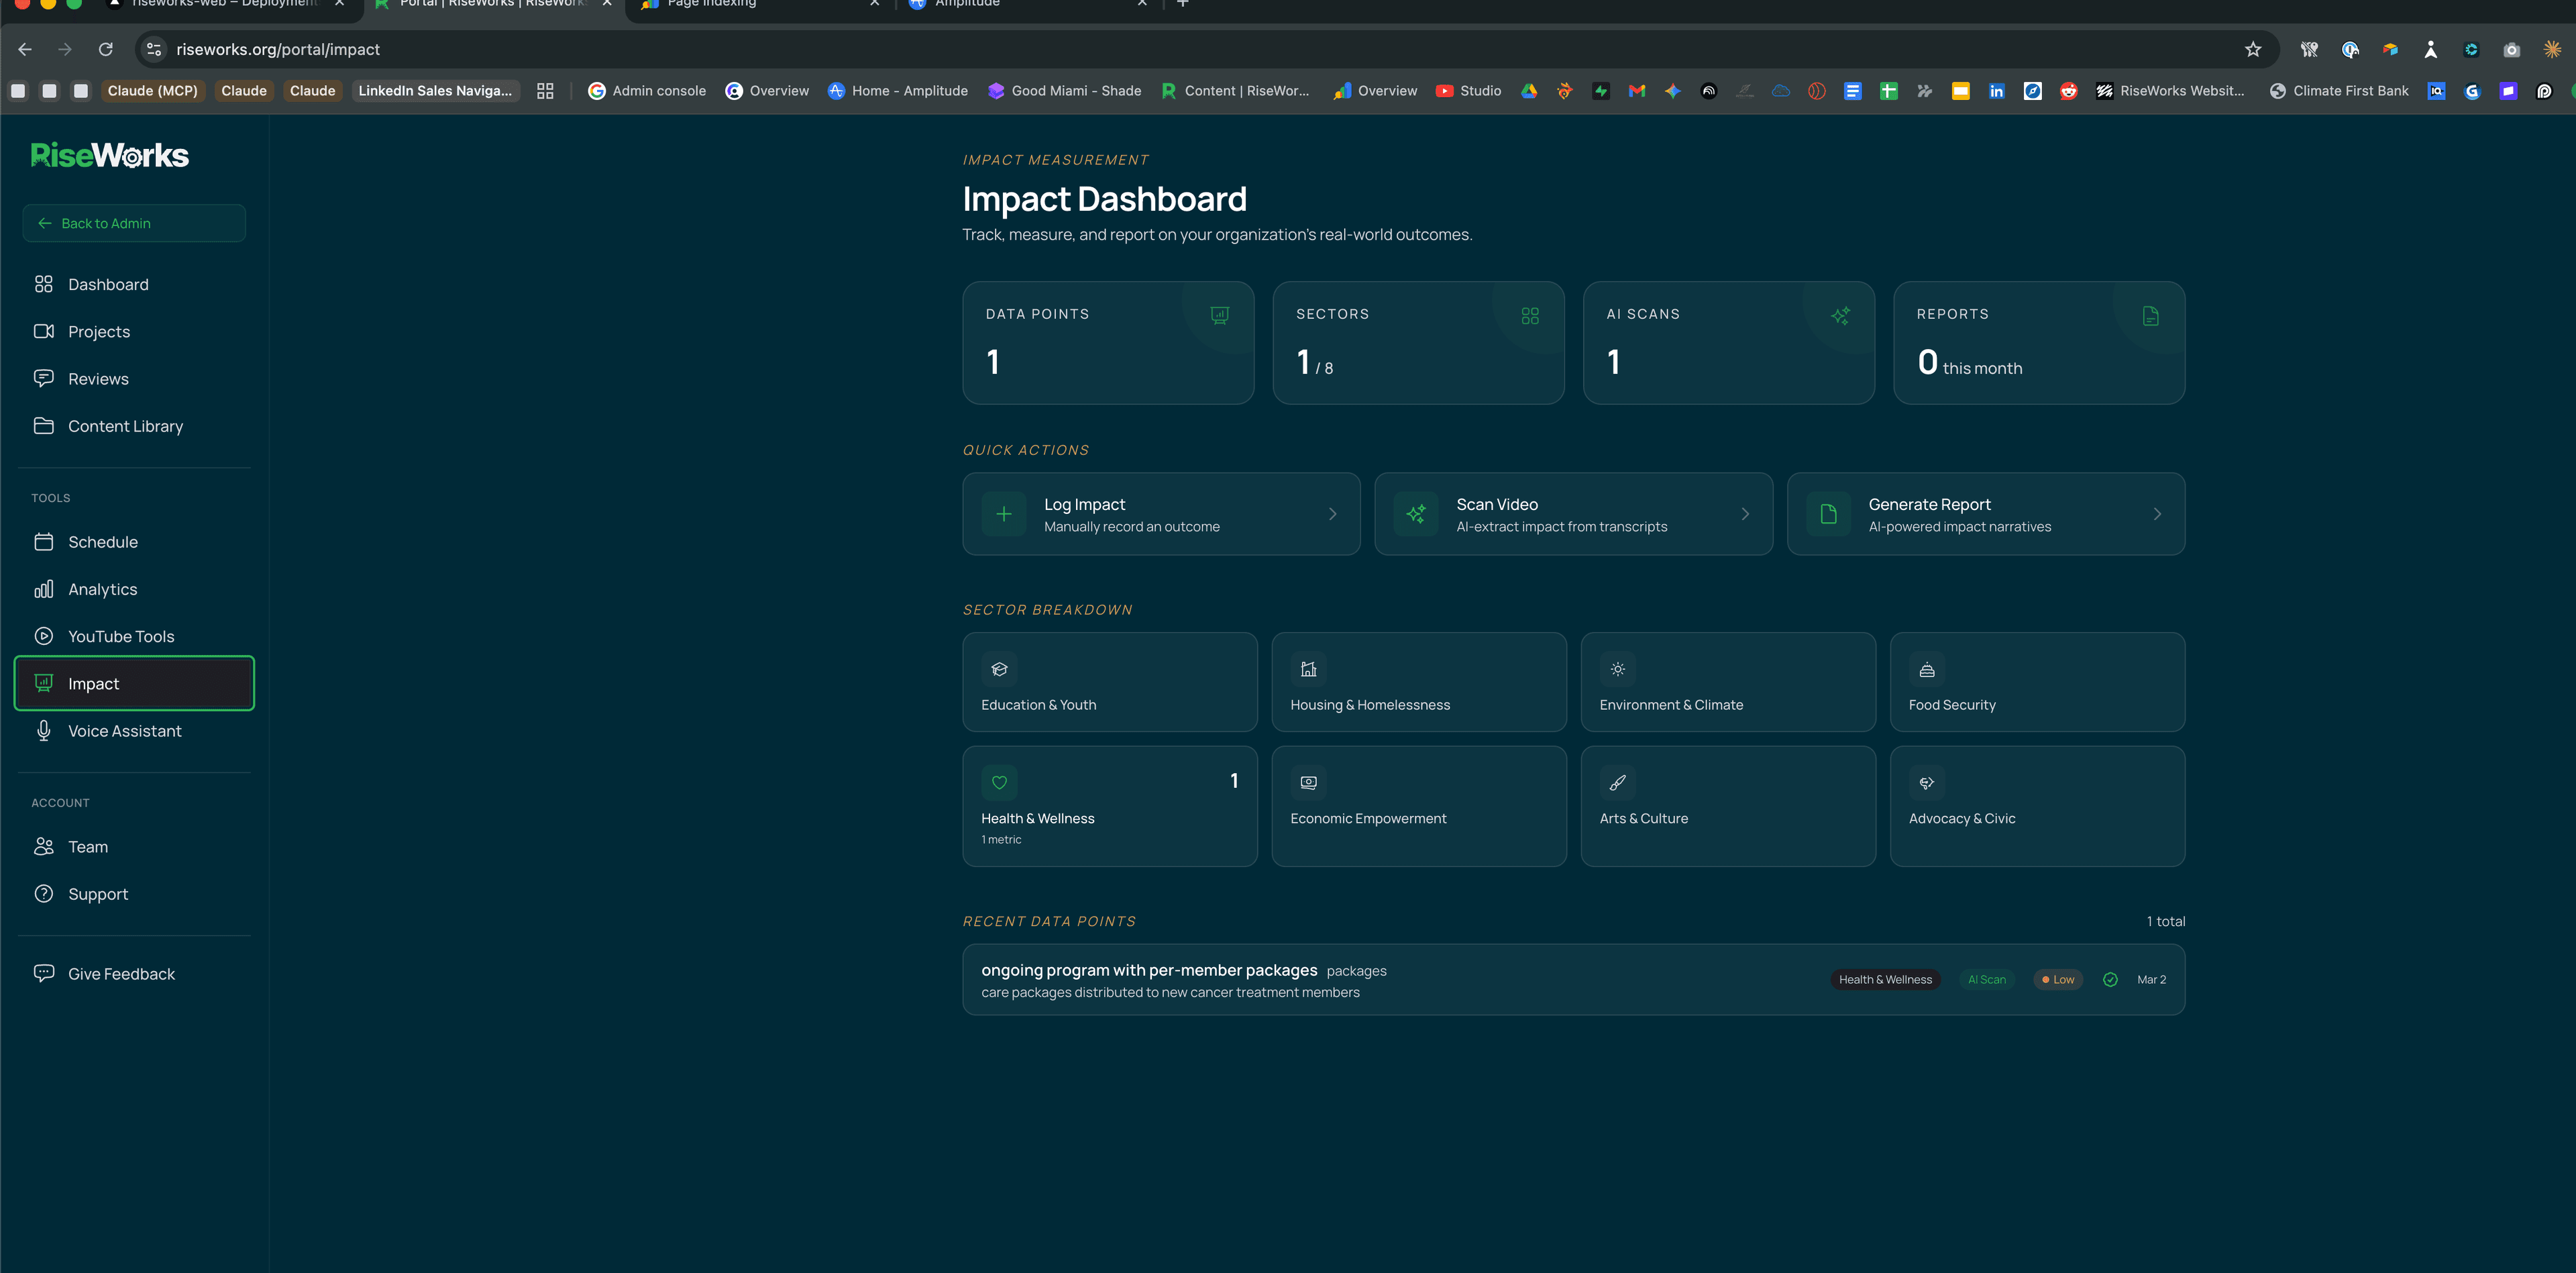
Task: Expand the Scan Video chevron
Action: pos(1746,513)
